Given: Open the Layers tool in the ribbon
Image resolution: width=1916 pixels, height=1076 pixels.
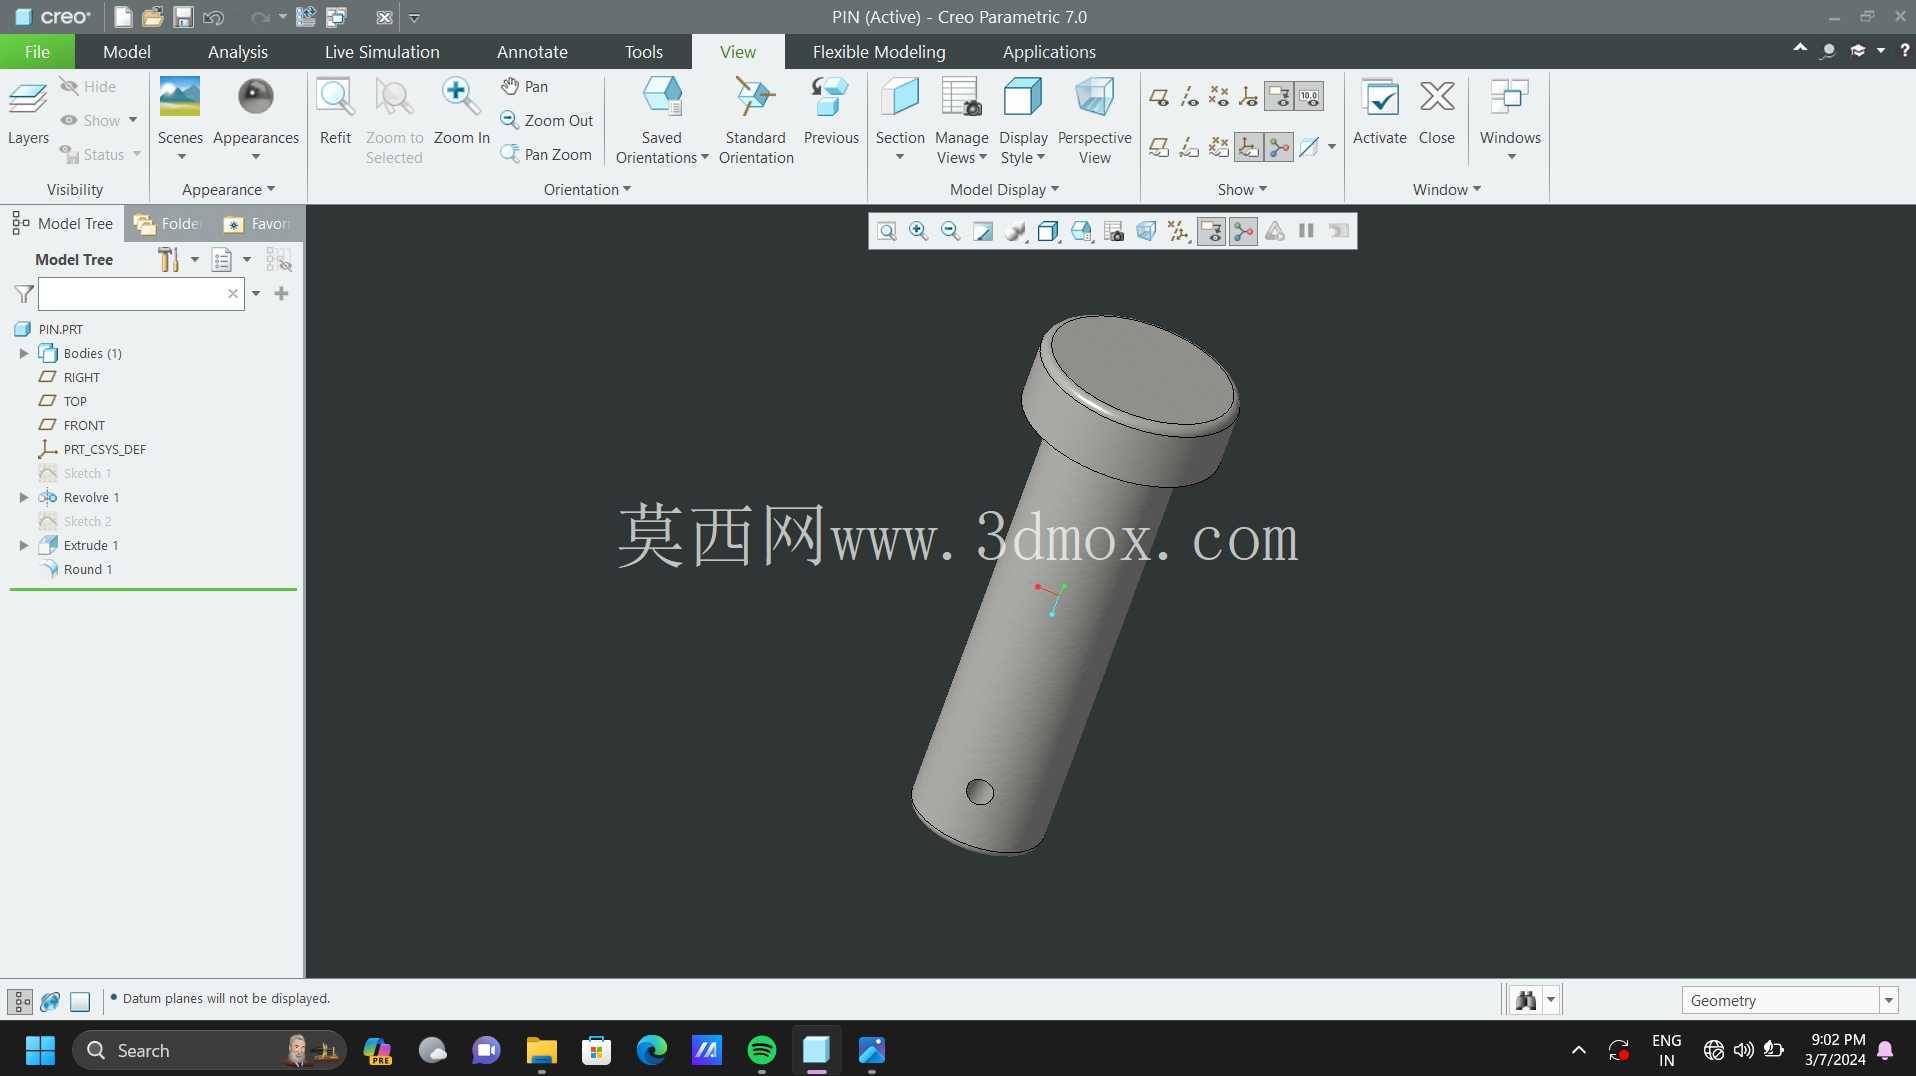Looking at the screenshot, I should coord(28,112).
